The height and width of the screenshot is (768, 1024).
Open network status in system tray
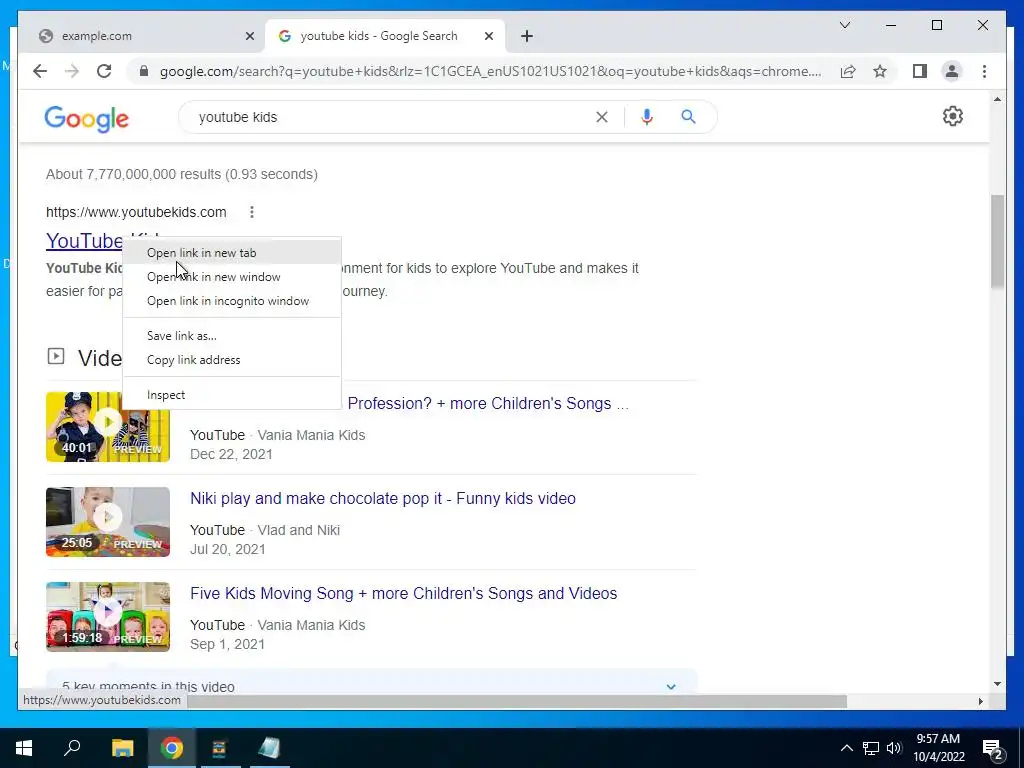871,748
